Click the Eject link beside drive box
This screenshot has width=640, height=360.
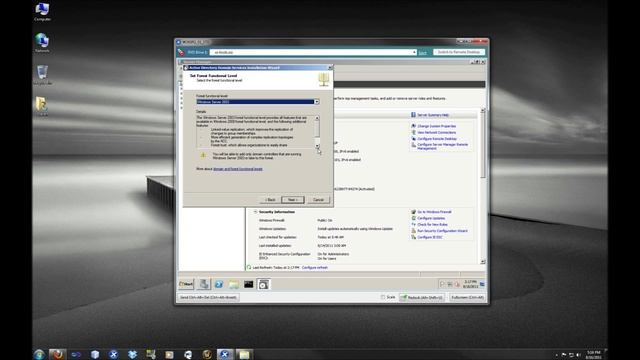[x=422, y=52]
